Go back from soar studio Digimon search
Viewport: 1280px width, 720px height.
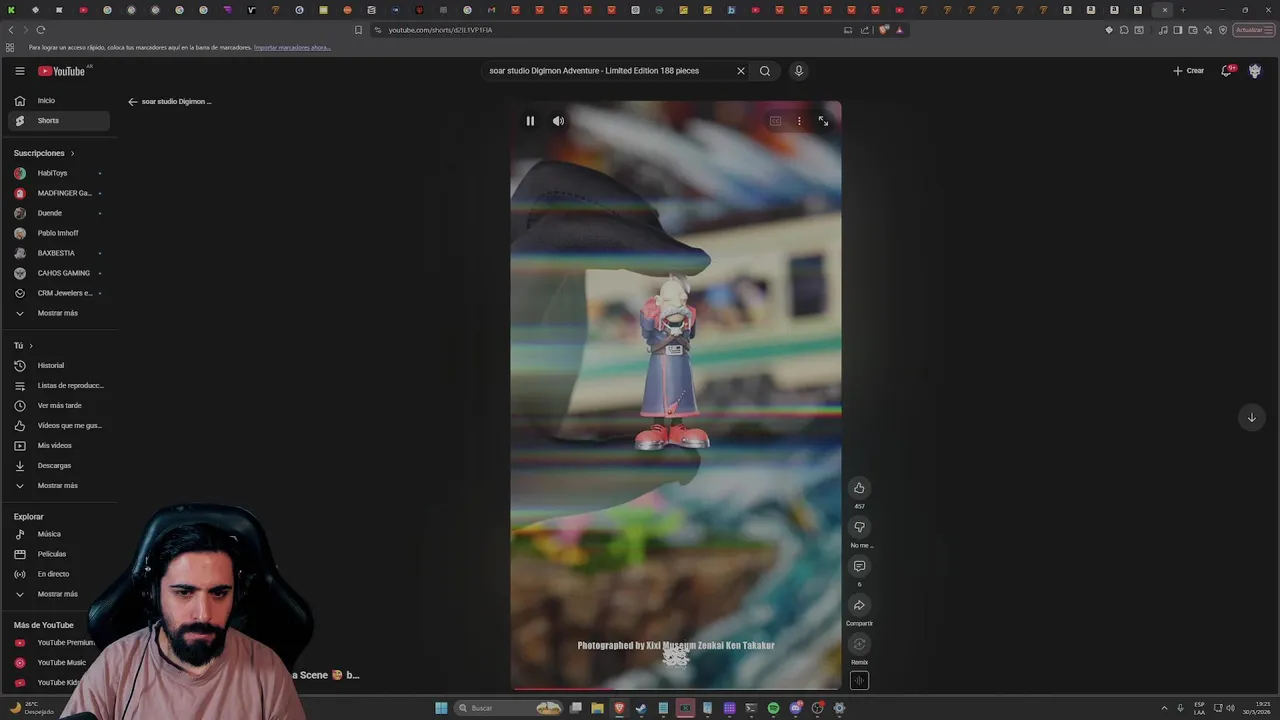[x=132, y=102]
